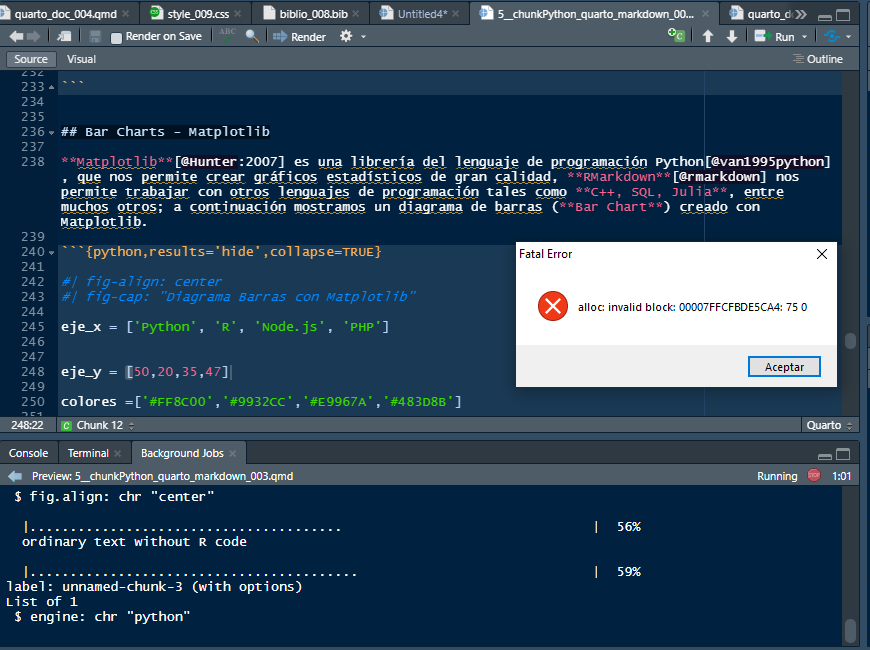The width and height of the screenshot is (870, 650).
Task: Close the Fatal Error dialog
Action: pos(822,254)
